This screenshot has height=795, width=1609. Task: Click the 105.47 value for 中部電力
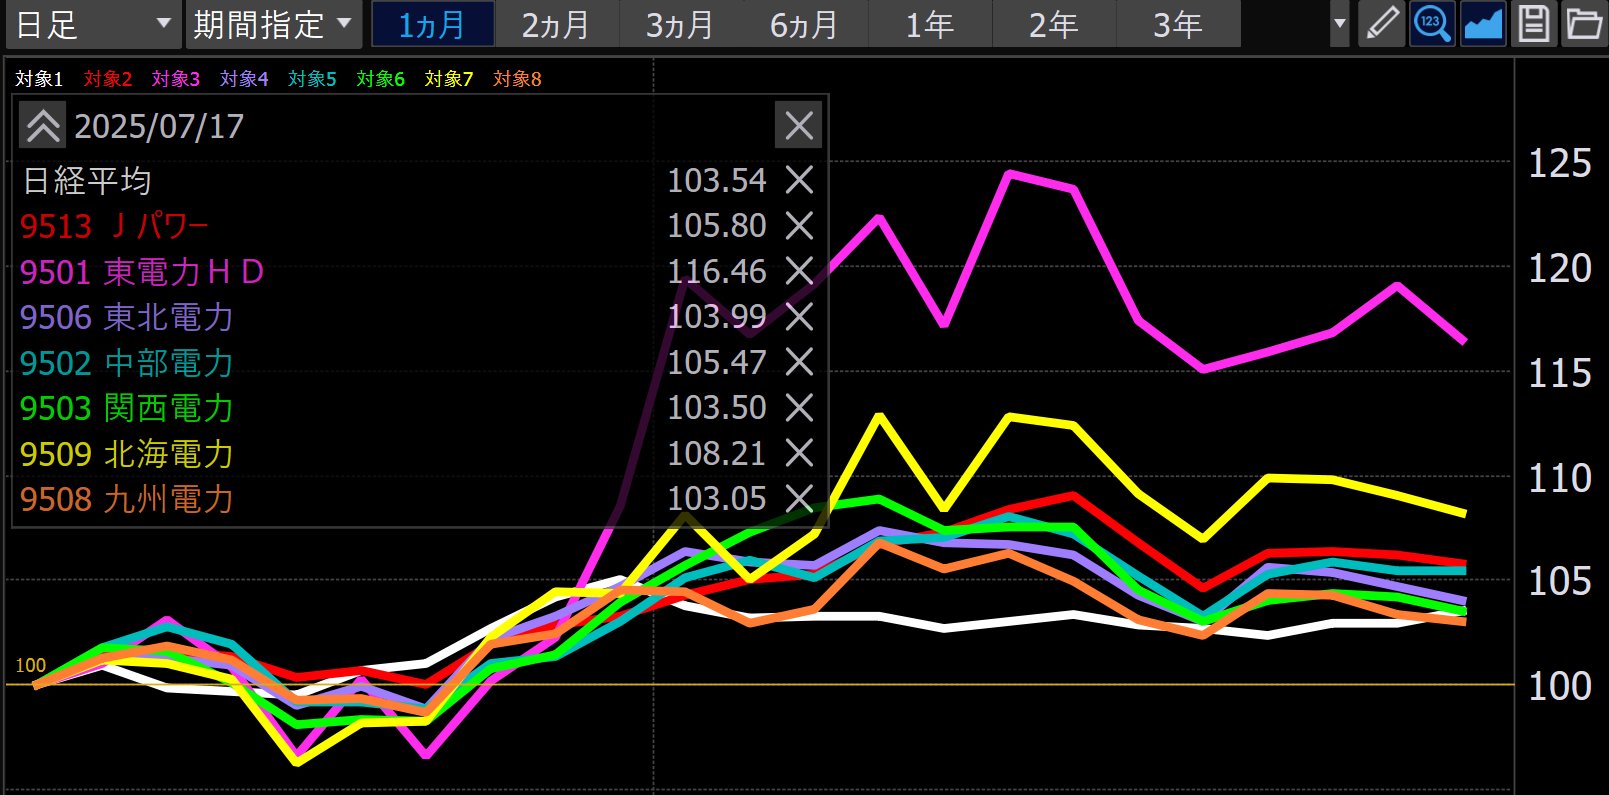pyautogui.click(x=717, y=362)
